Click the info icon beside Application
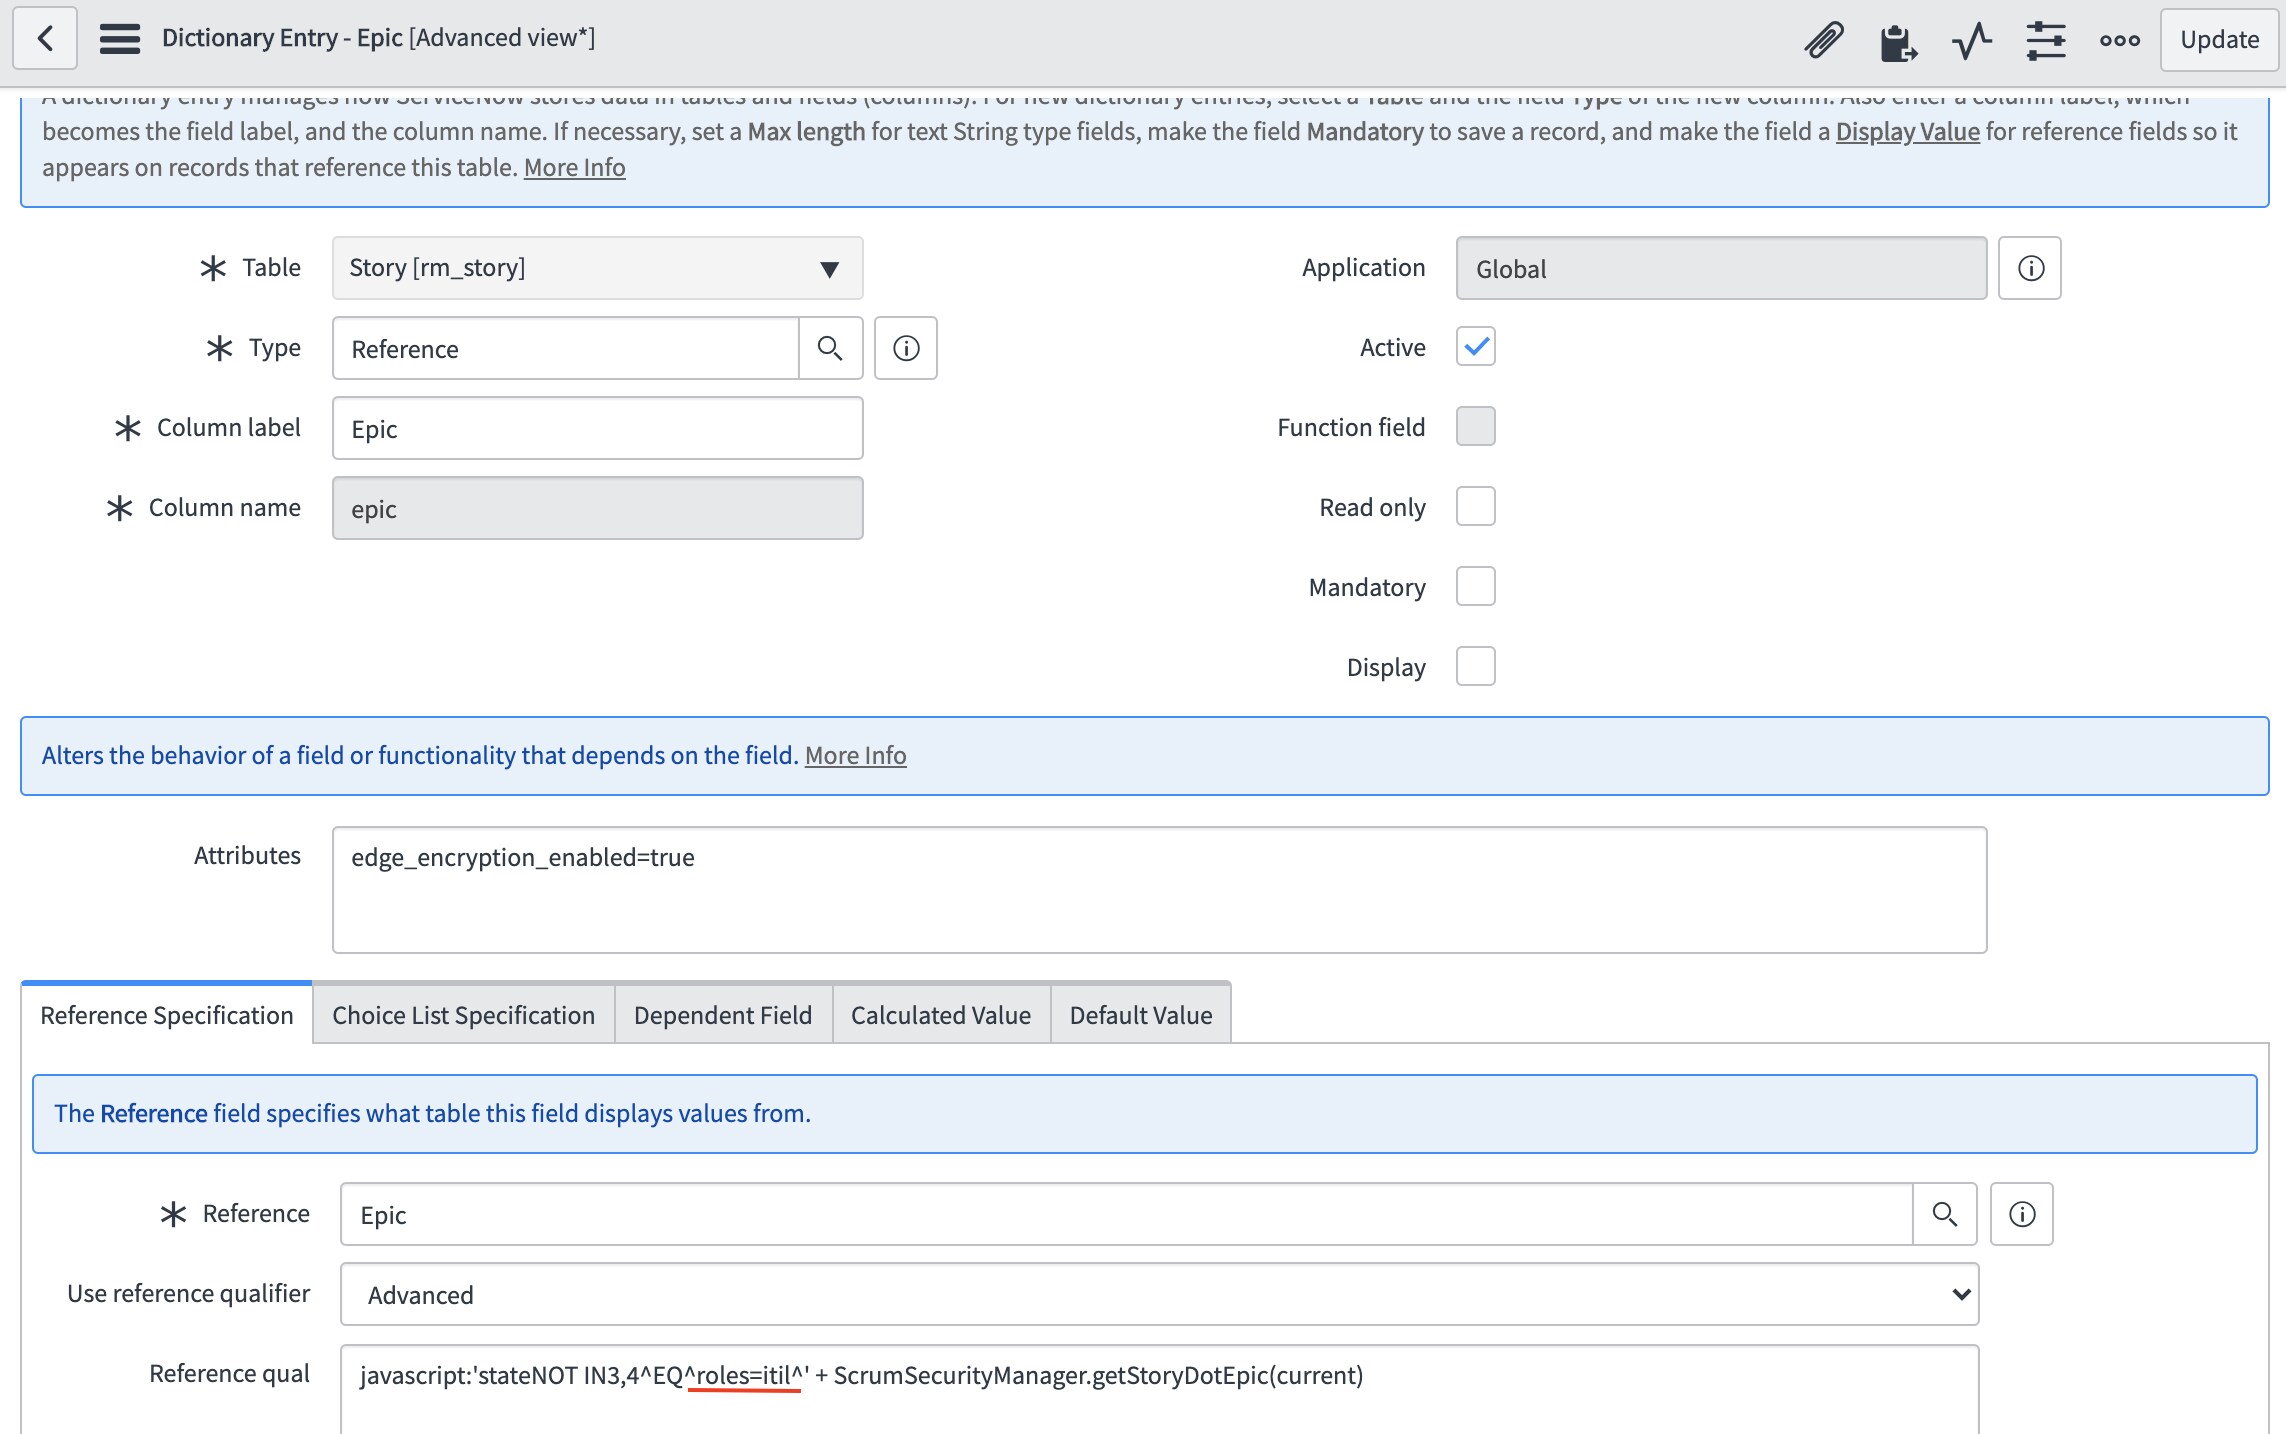Viewport: 2286px width, 1434px height. pos(2029,267)
